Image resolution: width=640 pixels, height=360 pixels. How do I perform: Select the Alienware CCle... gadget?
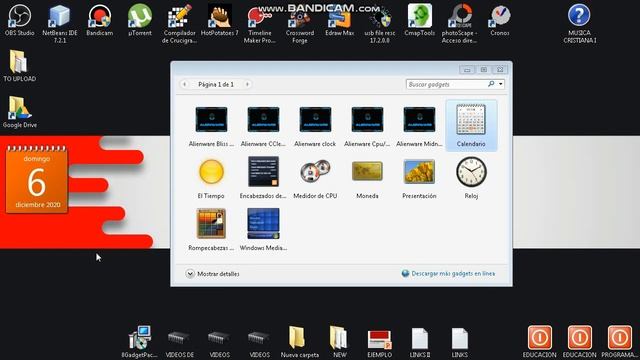click(263, 126)
